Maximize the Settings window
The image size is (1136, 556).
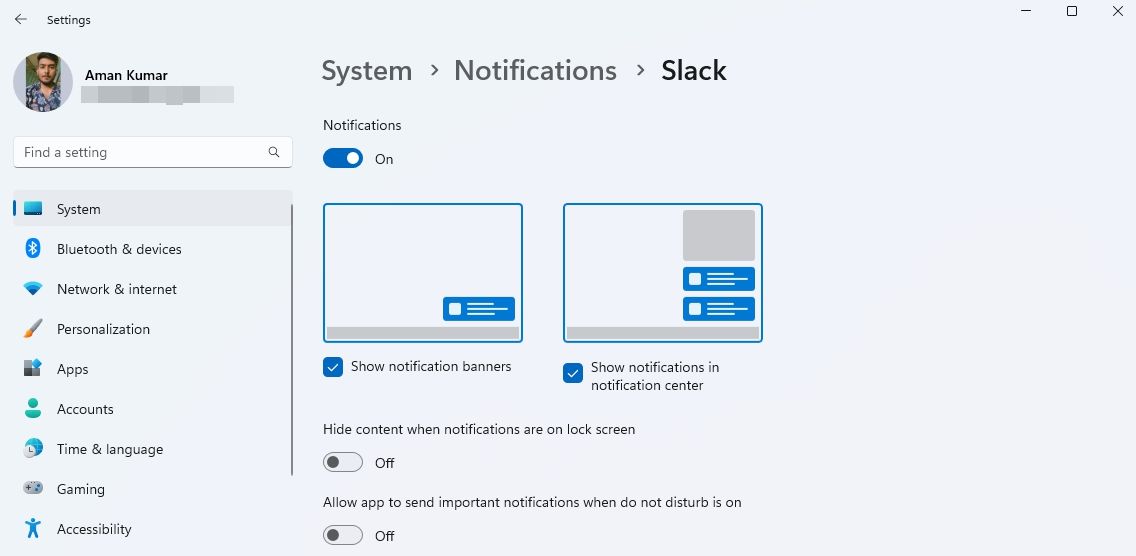point(1072,11)
